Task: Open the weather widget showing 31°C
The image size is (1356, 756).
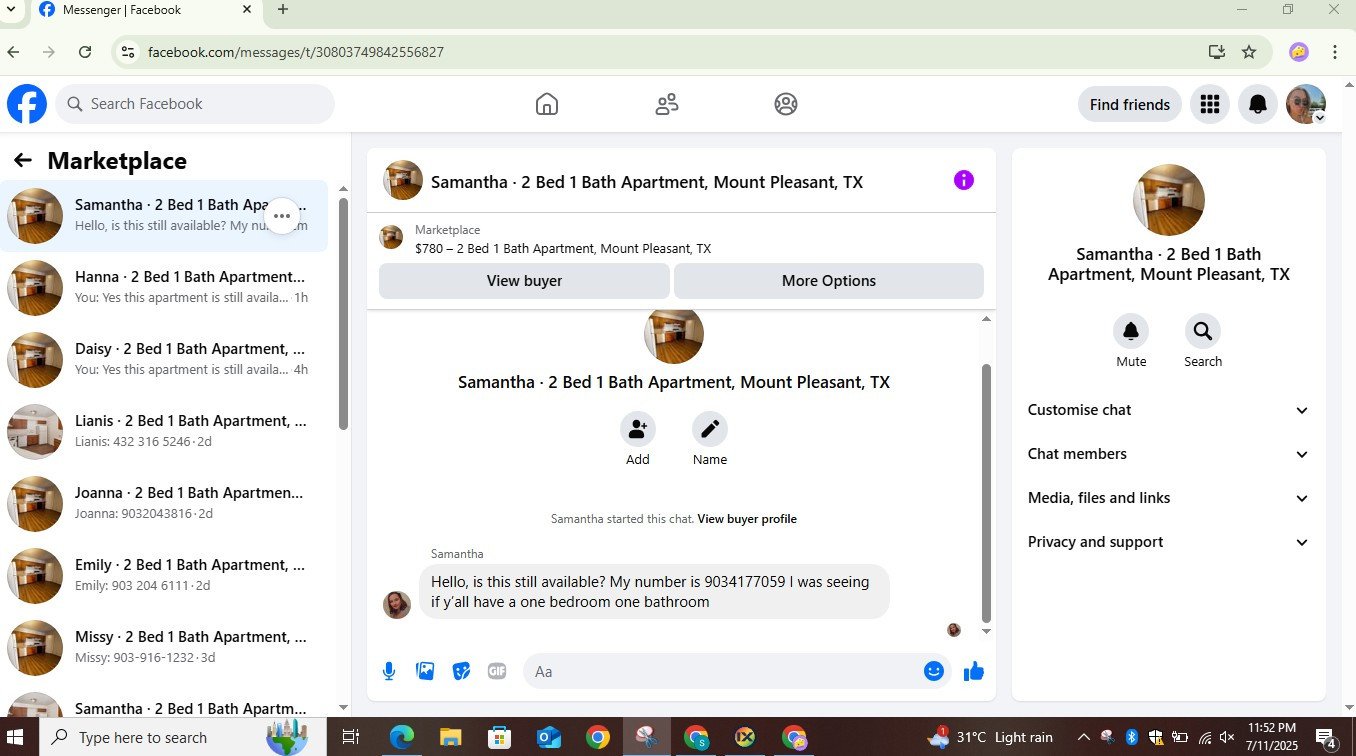Action: pos(990,738)
